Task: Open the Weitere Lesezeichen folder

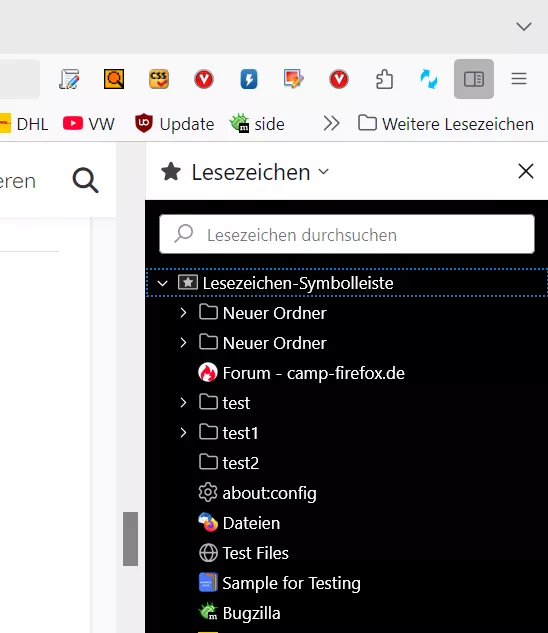Action: tap(446, 124)
